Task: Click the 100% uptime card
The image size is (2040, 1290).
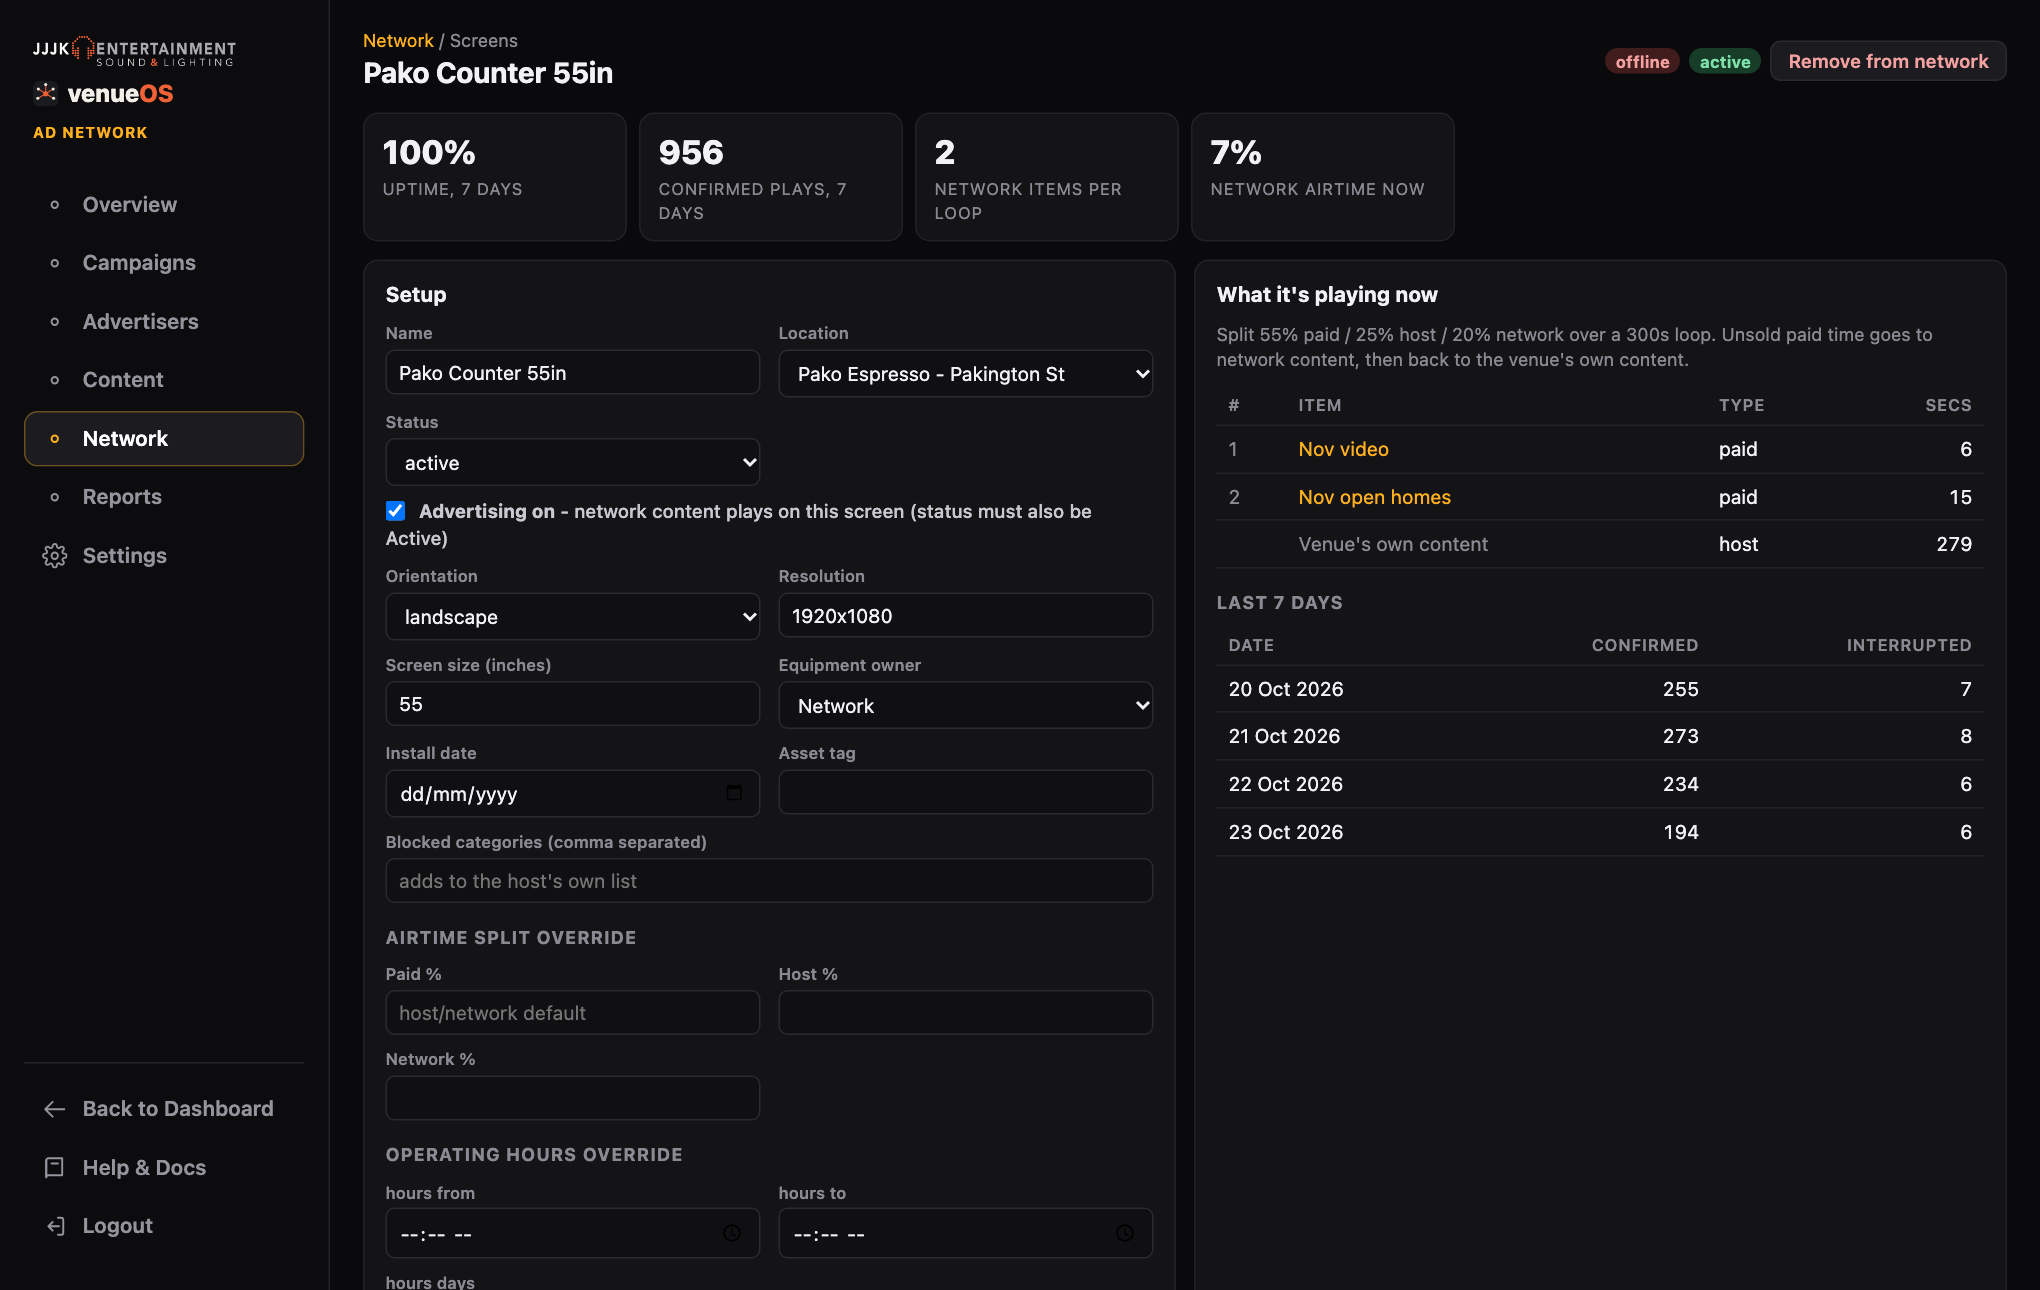Action: pyautogui.click(x=494, y=177)
